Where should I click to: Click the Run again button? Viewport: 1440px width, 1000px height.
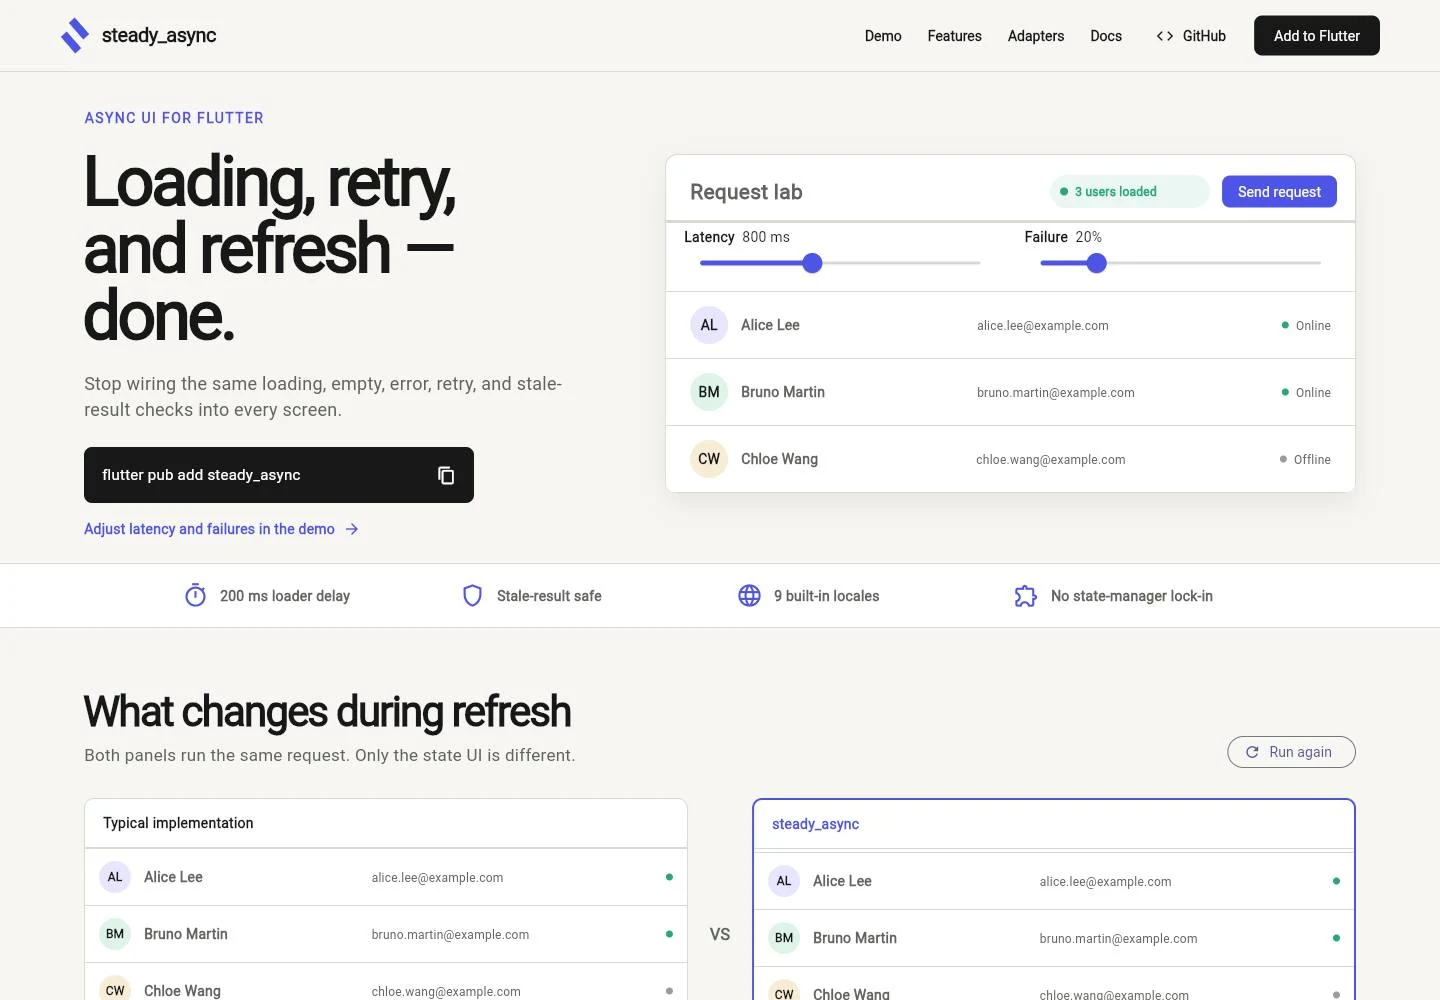tap(1291, 752)
